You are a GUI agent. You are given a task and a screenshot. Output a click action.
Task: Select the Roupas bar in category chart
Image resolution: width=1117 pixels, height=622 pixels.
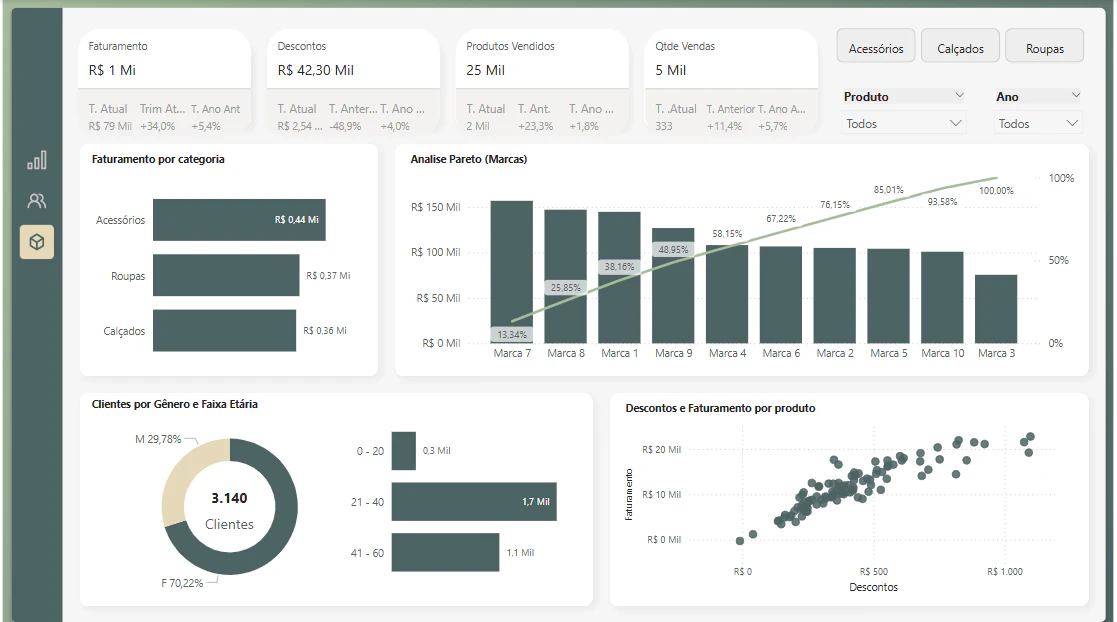pos(226,275)
